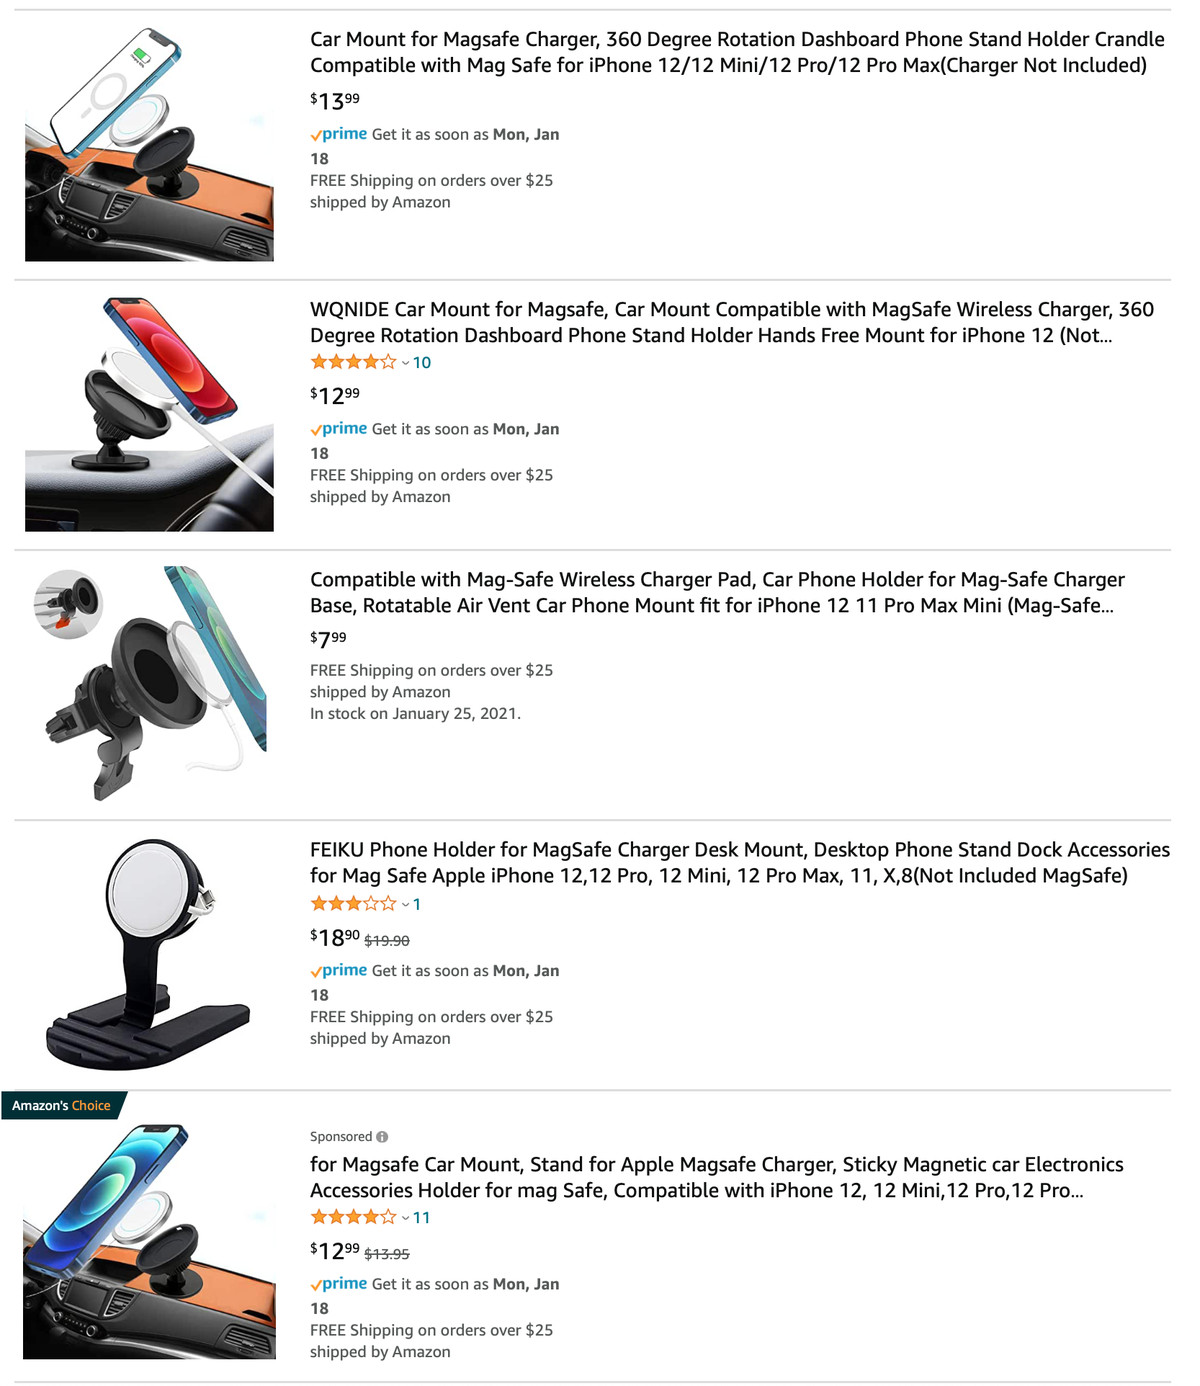The image size is (1200, 1386).
Task: Open the Air Vent Car Phone Mount title
Action: coord(717,592)
